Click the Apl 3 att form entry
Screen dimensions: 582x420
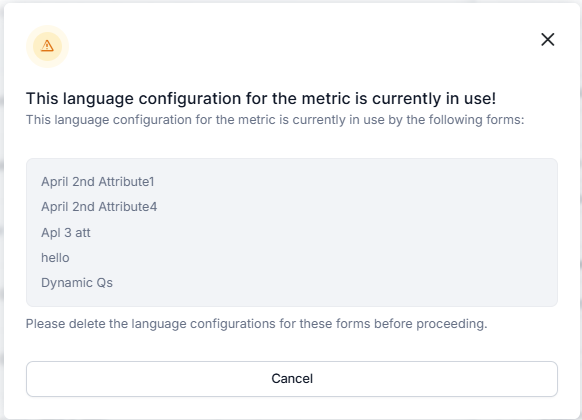66,233
